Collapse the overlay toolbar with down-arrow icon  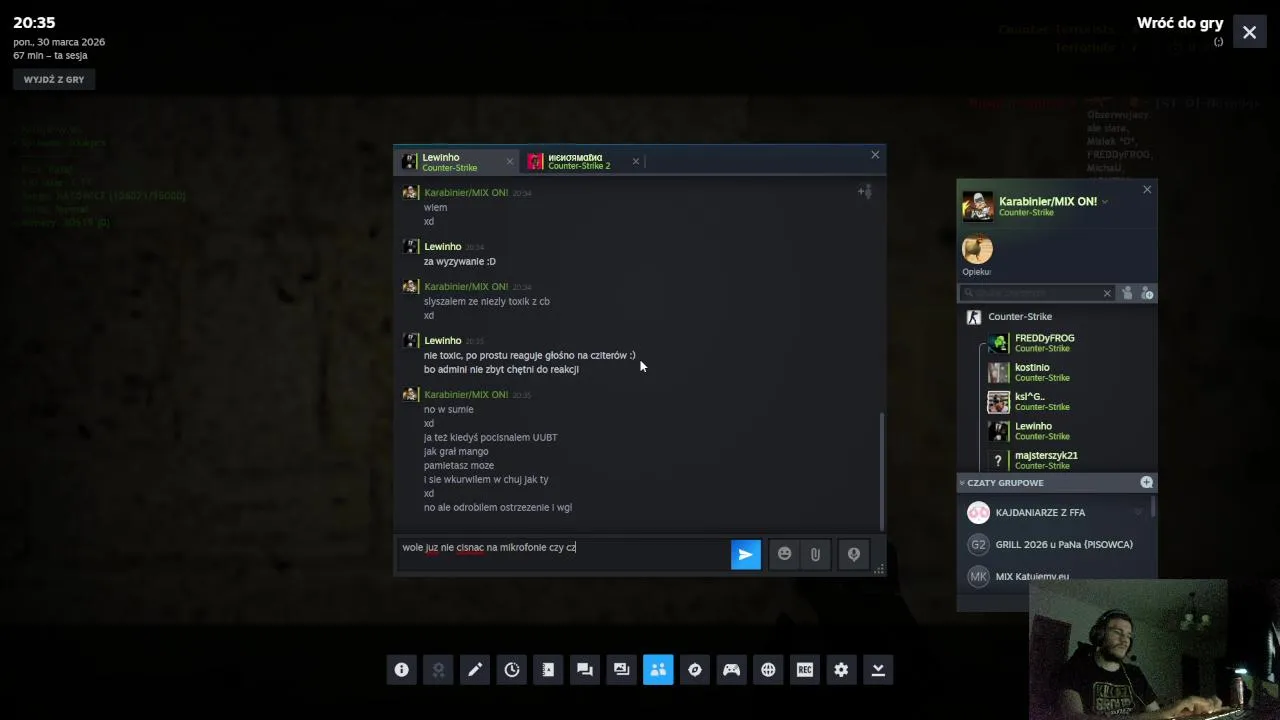(x=878, y=670)
